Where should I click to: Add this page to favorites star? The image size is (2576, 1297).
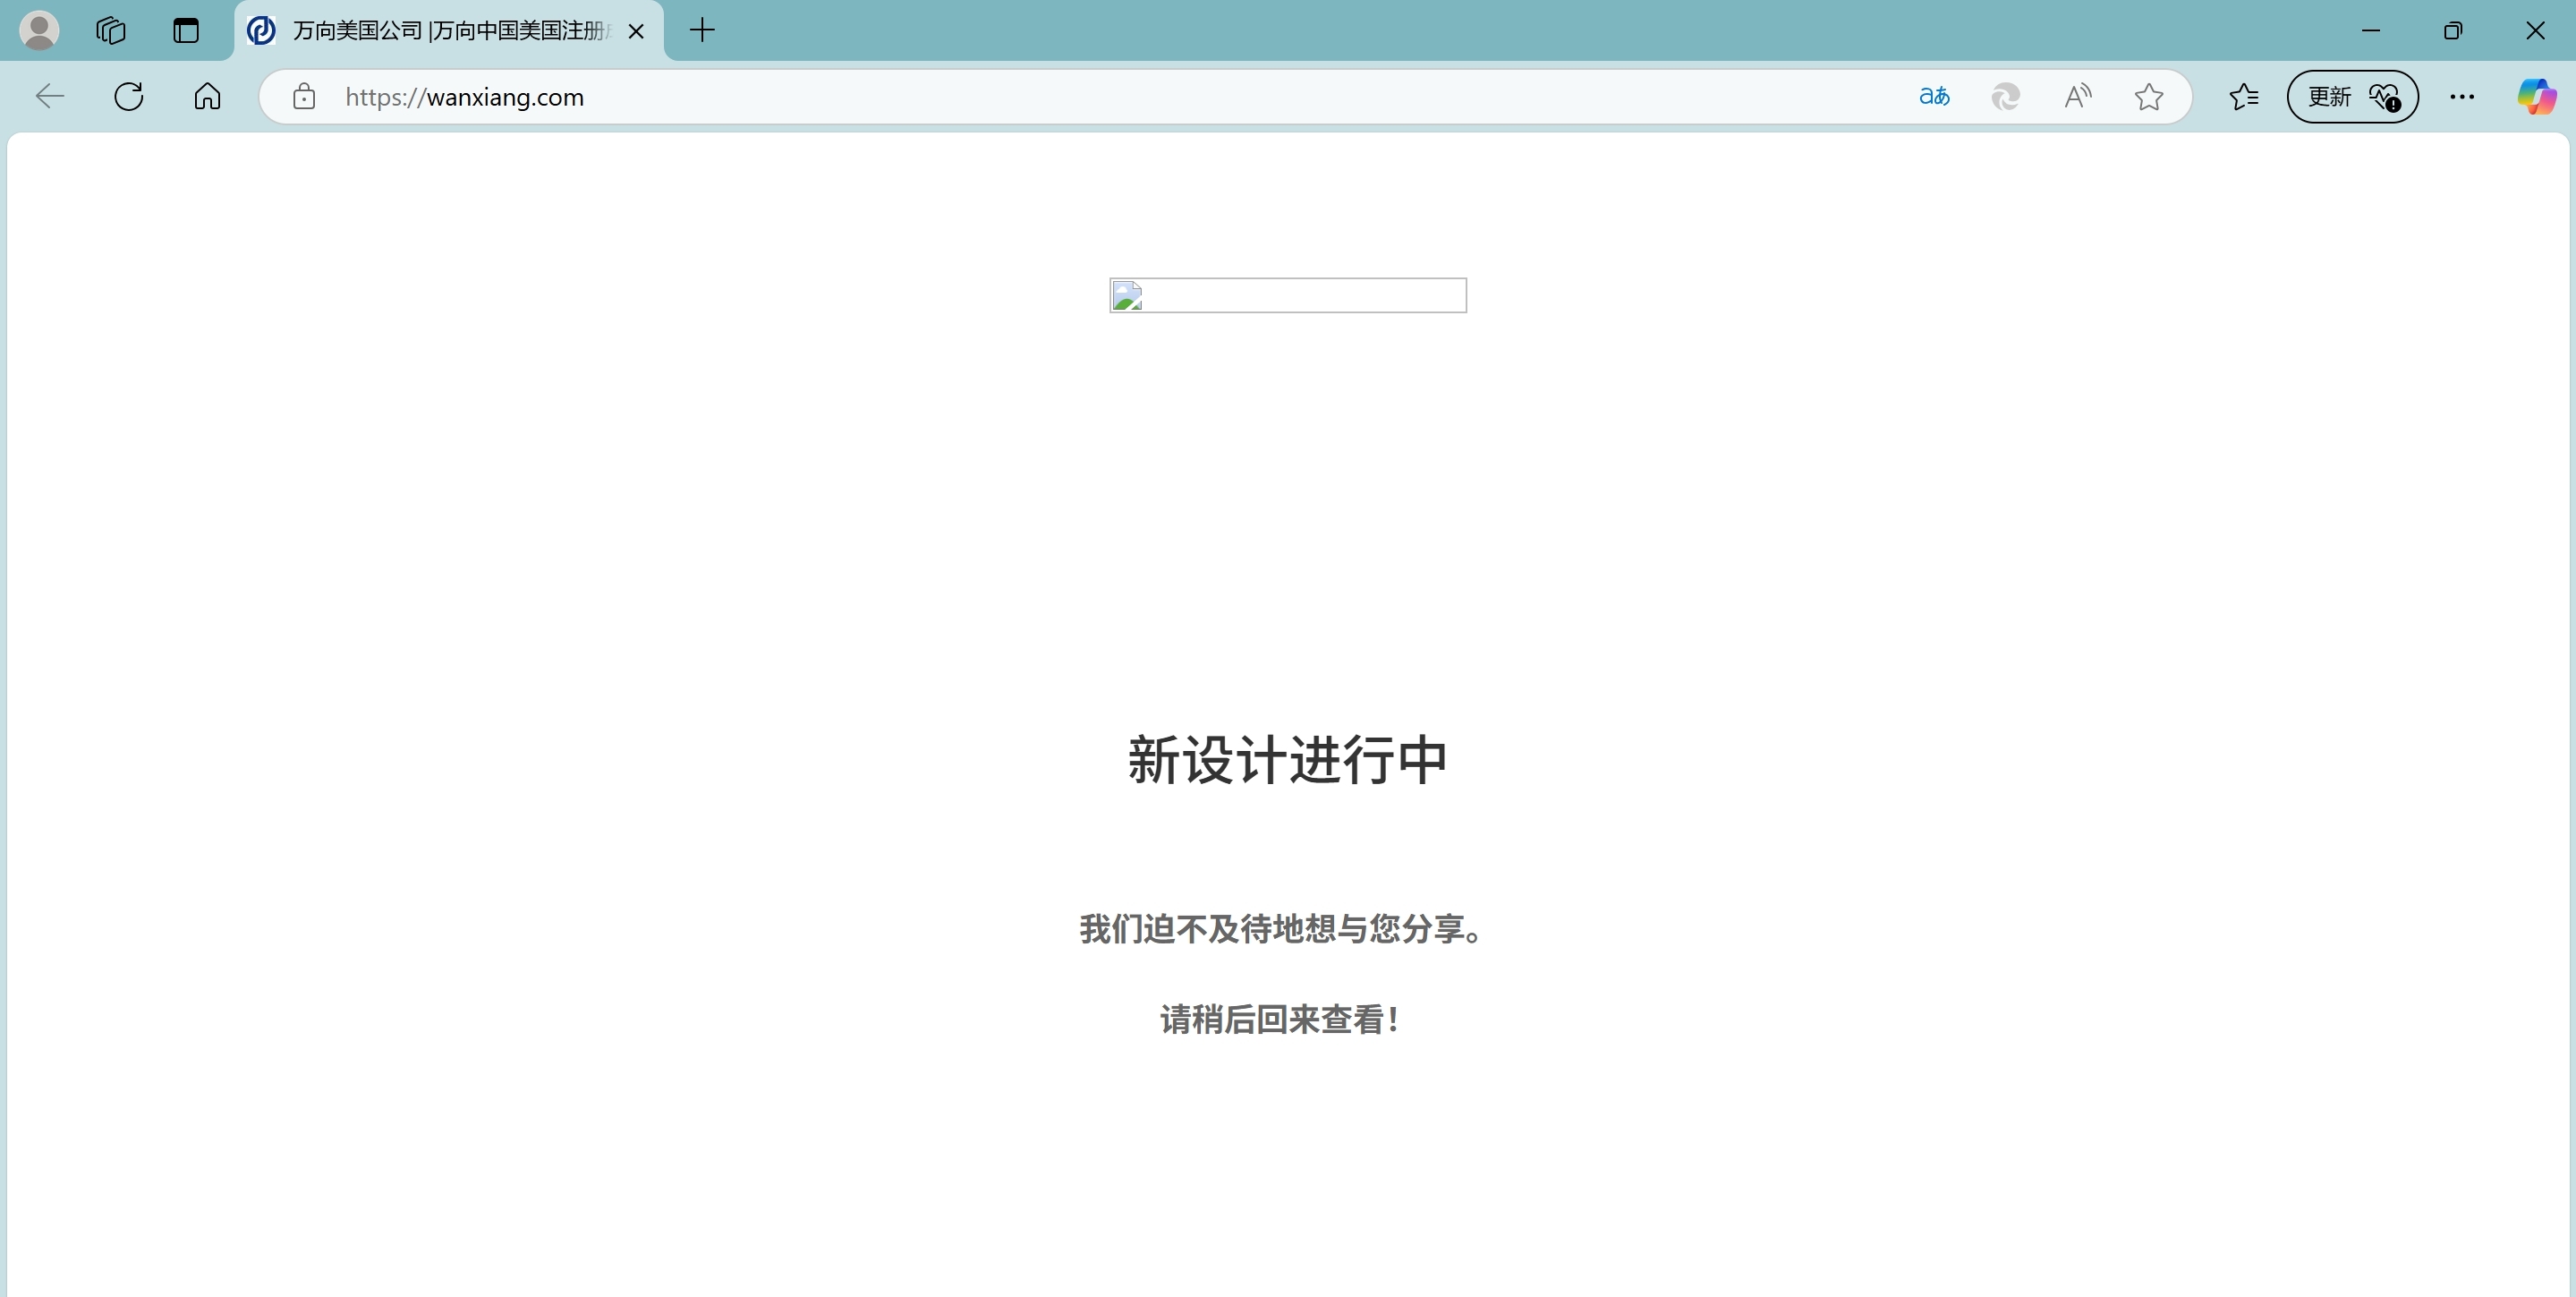tap(2148, 96)
